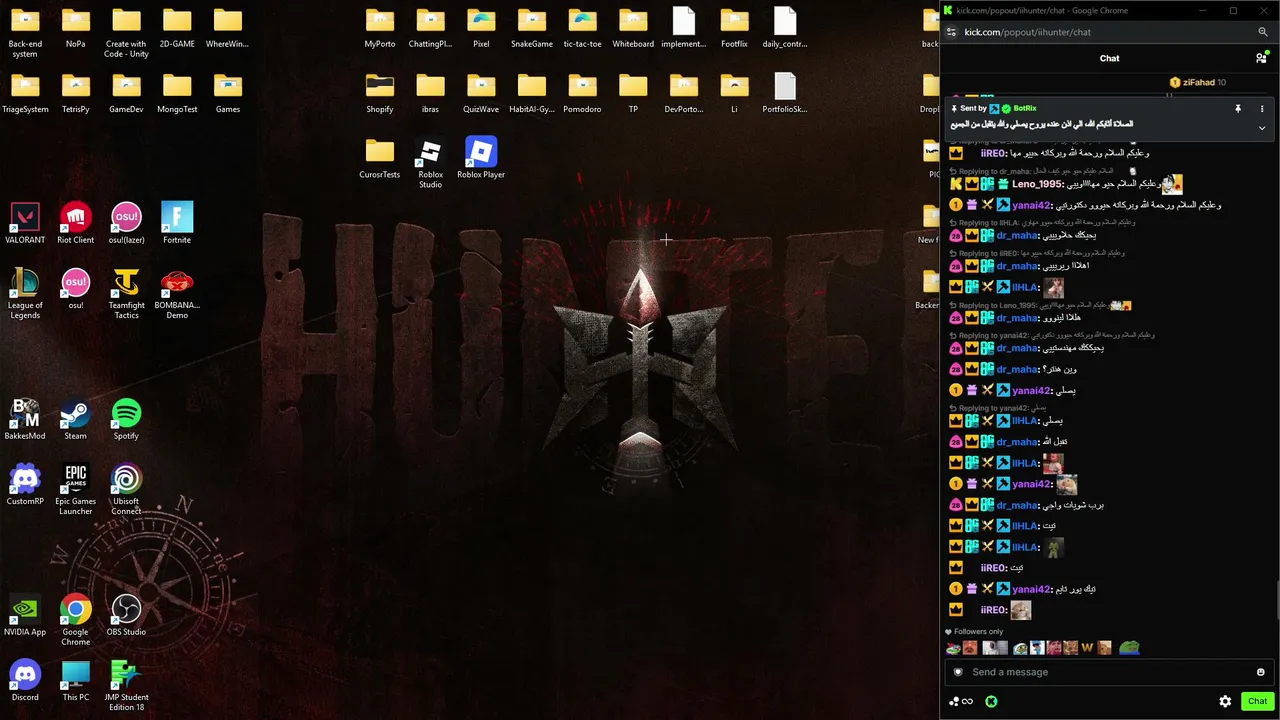The height and width of the screenshot is (720, 1280).
Task: Select the Ubisoft Connect desktop icon
Action: pos(126,490)
